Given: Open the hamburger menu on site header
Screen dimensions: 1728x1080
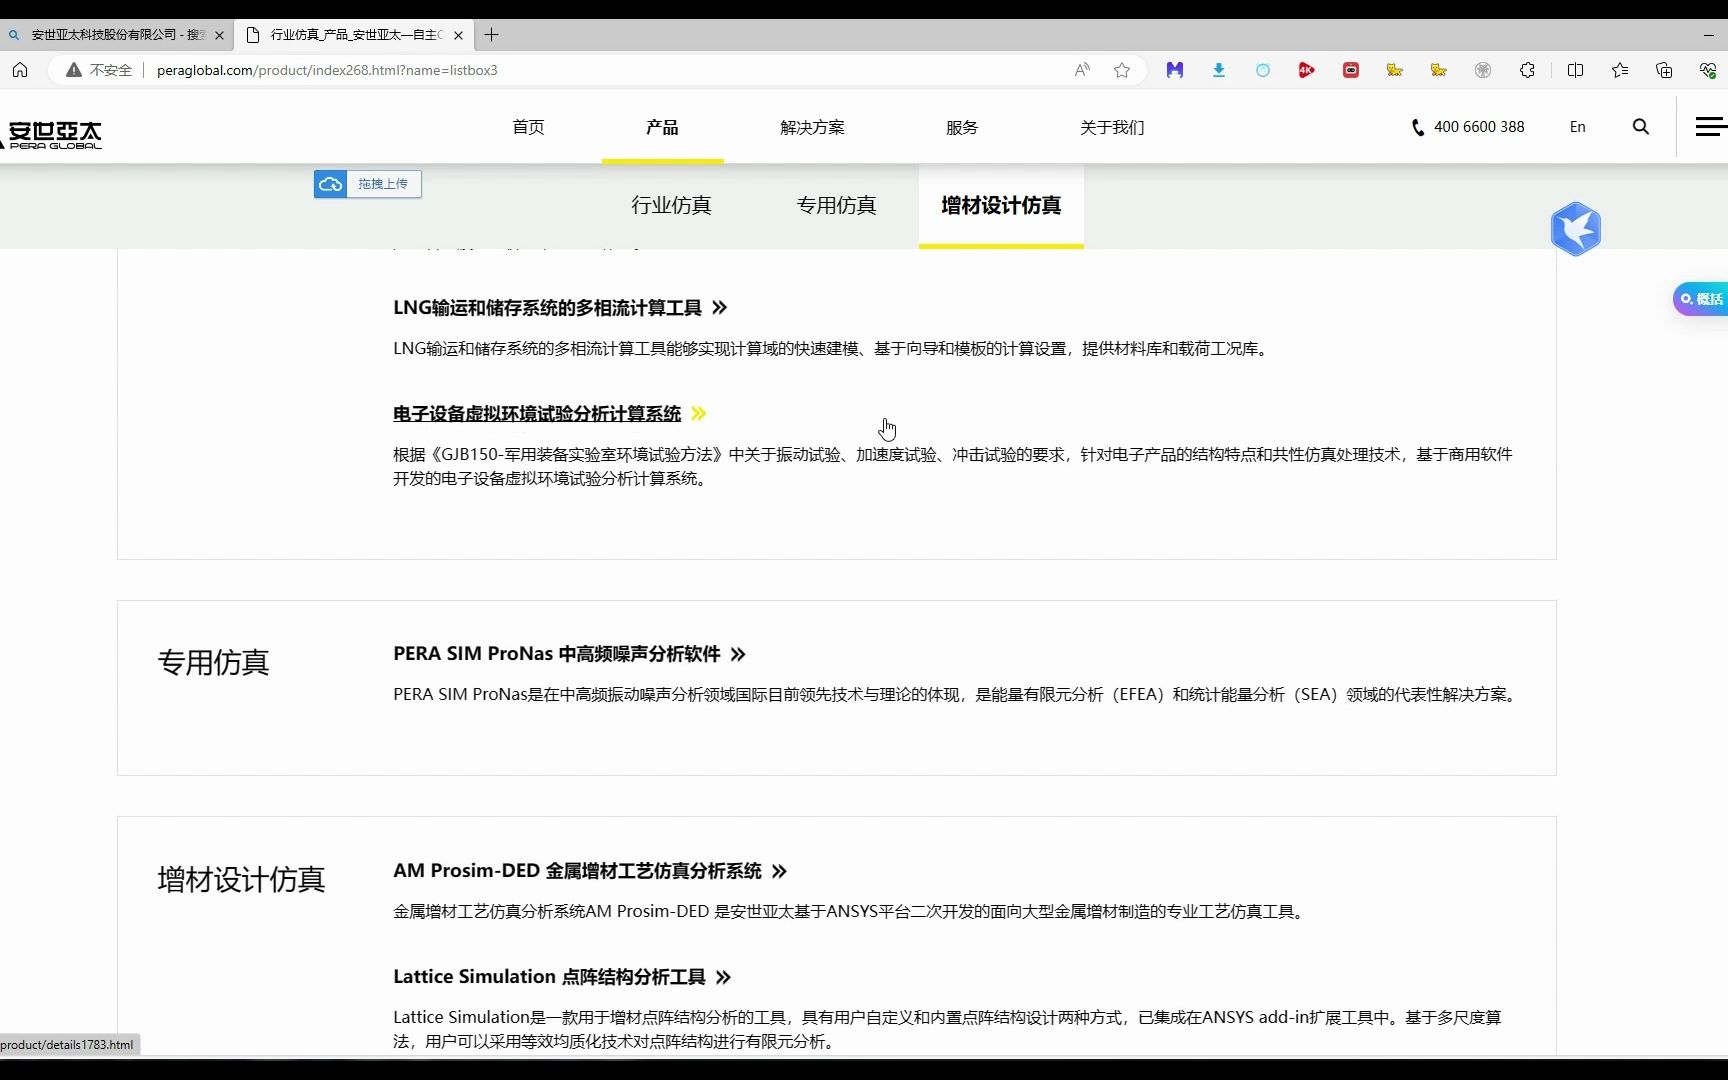Looking at the screenshot, I should pyautogui.click(x=1711, y=127).
